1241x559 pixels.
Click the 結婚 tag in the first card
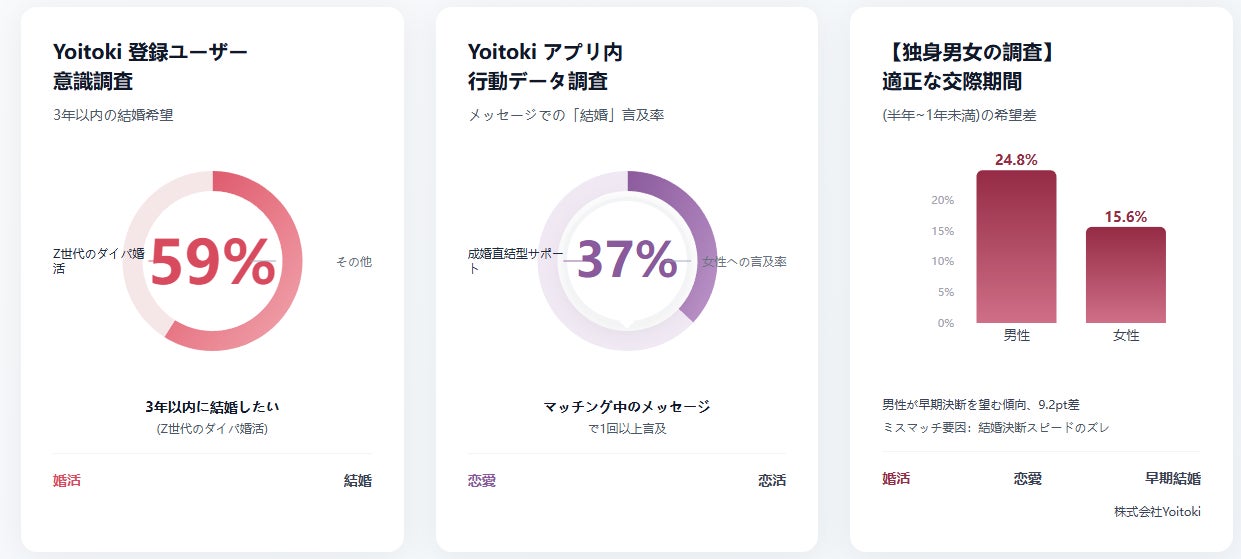(357, 481)
